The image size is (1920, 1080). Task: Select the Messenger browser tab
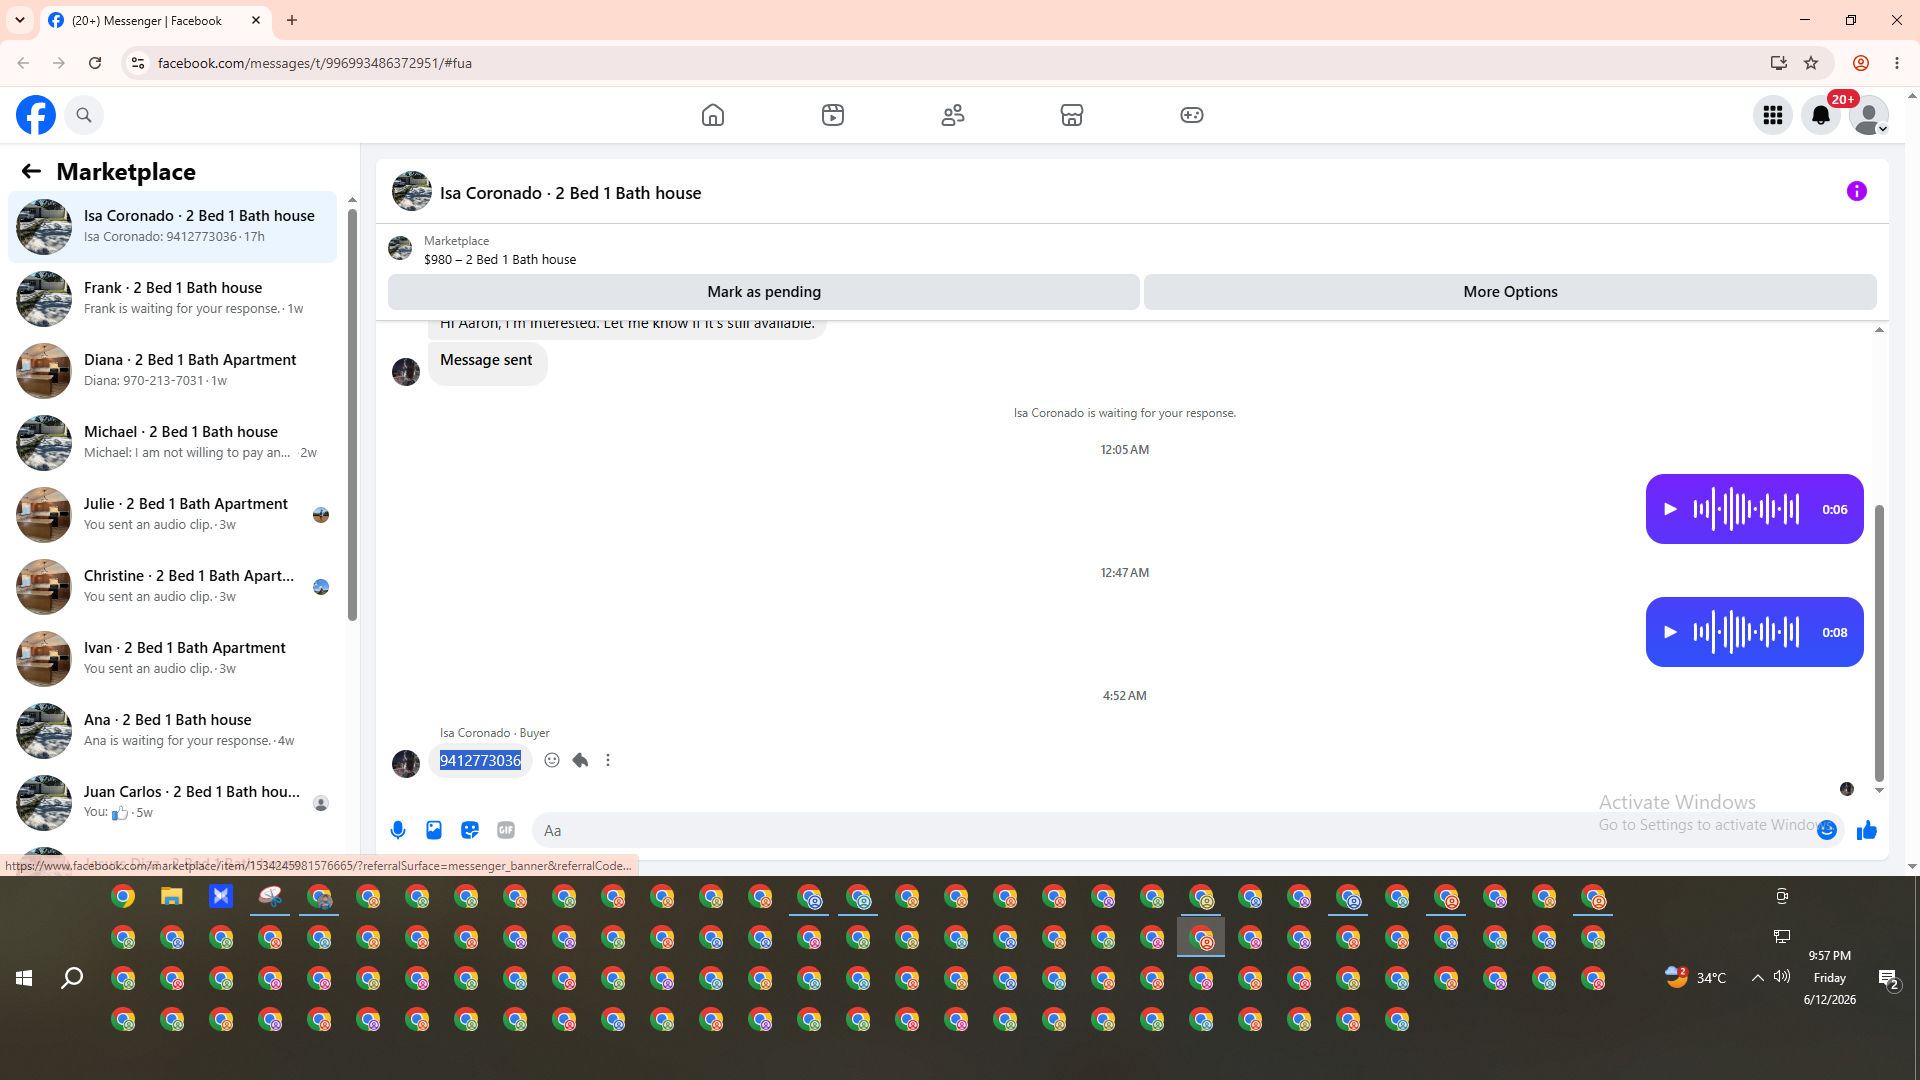pos(156,20)
